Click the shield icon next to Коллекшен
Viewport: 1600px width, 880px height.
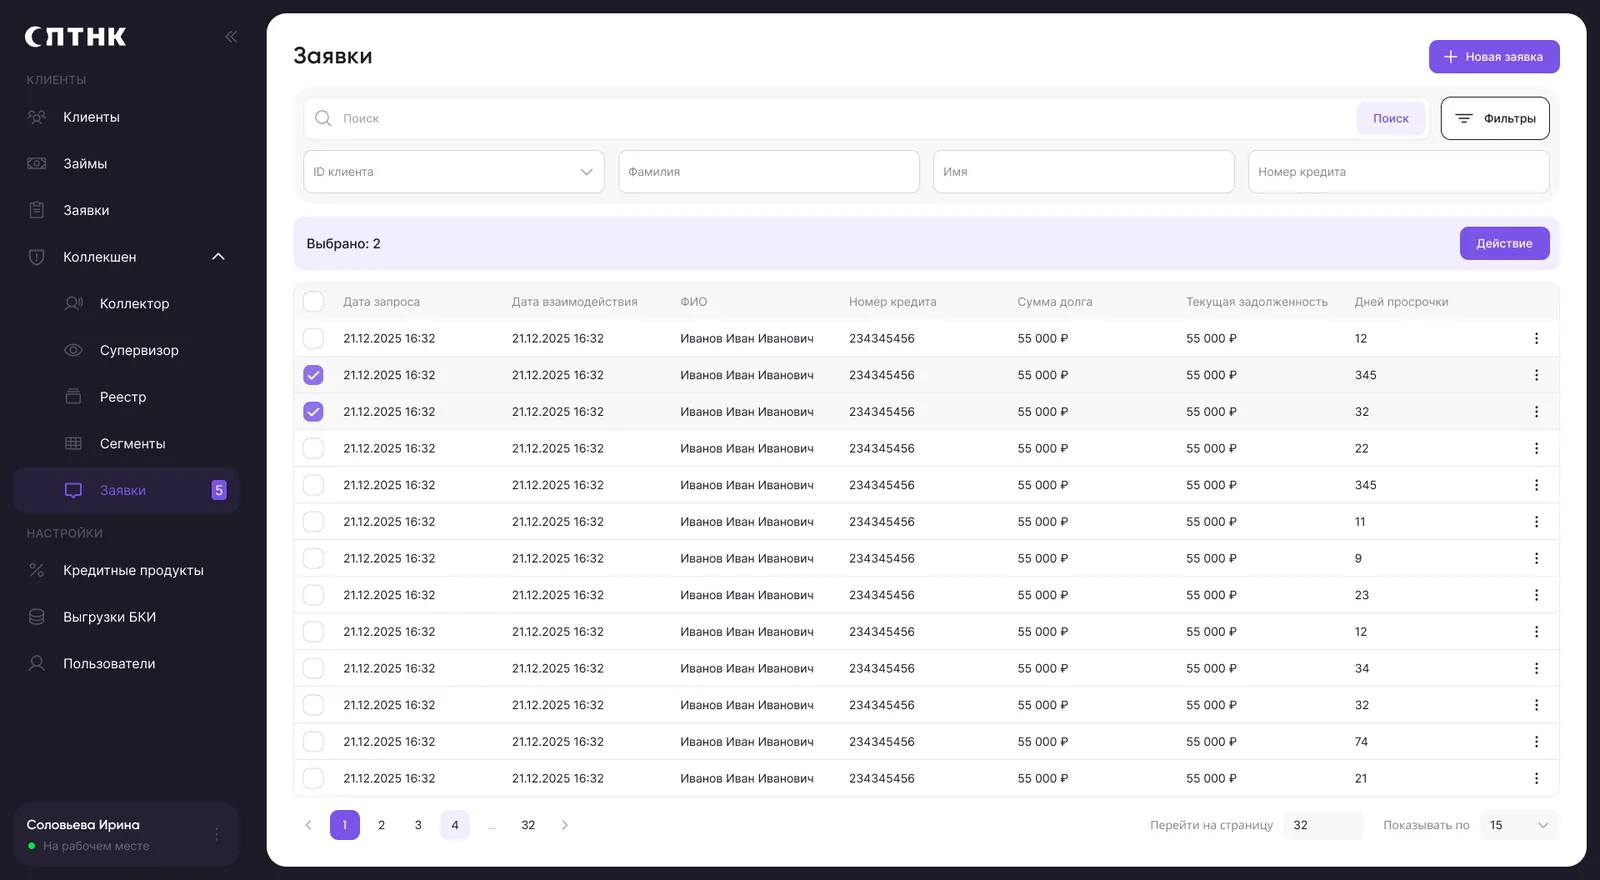[x=37, y=257]
